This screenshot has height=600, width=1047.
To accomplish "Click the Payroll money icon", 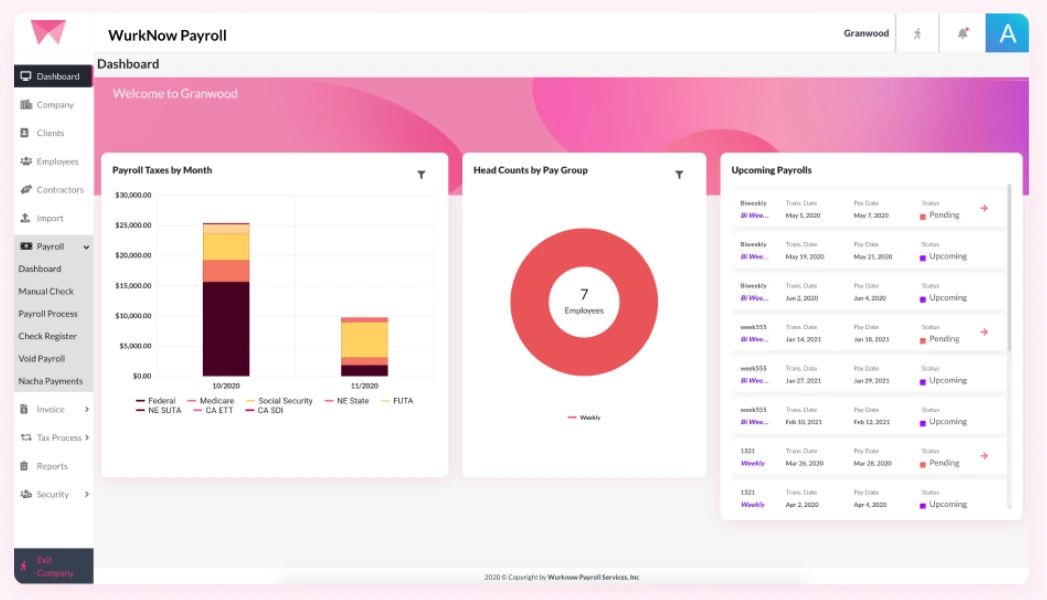I will [x=26, y=246].
